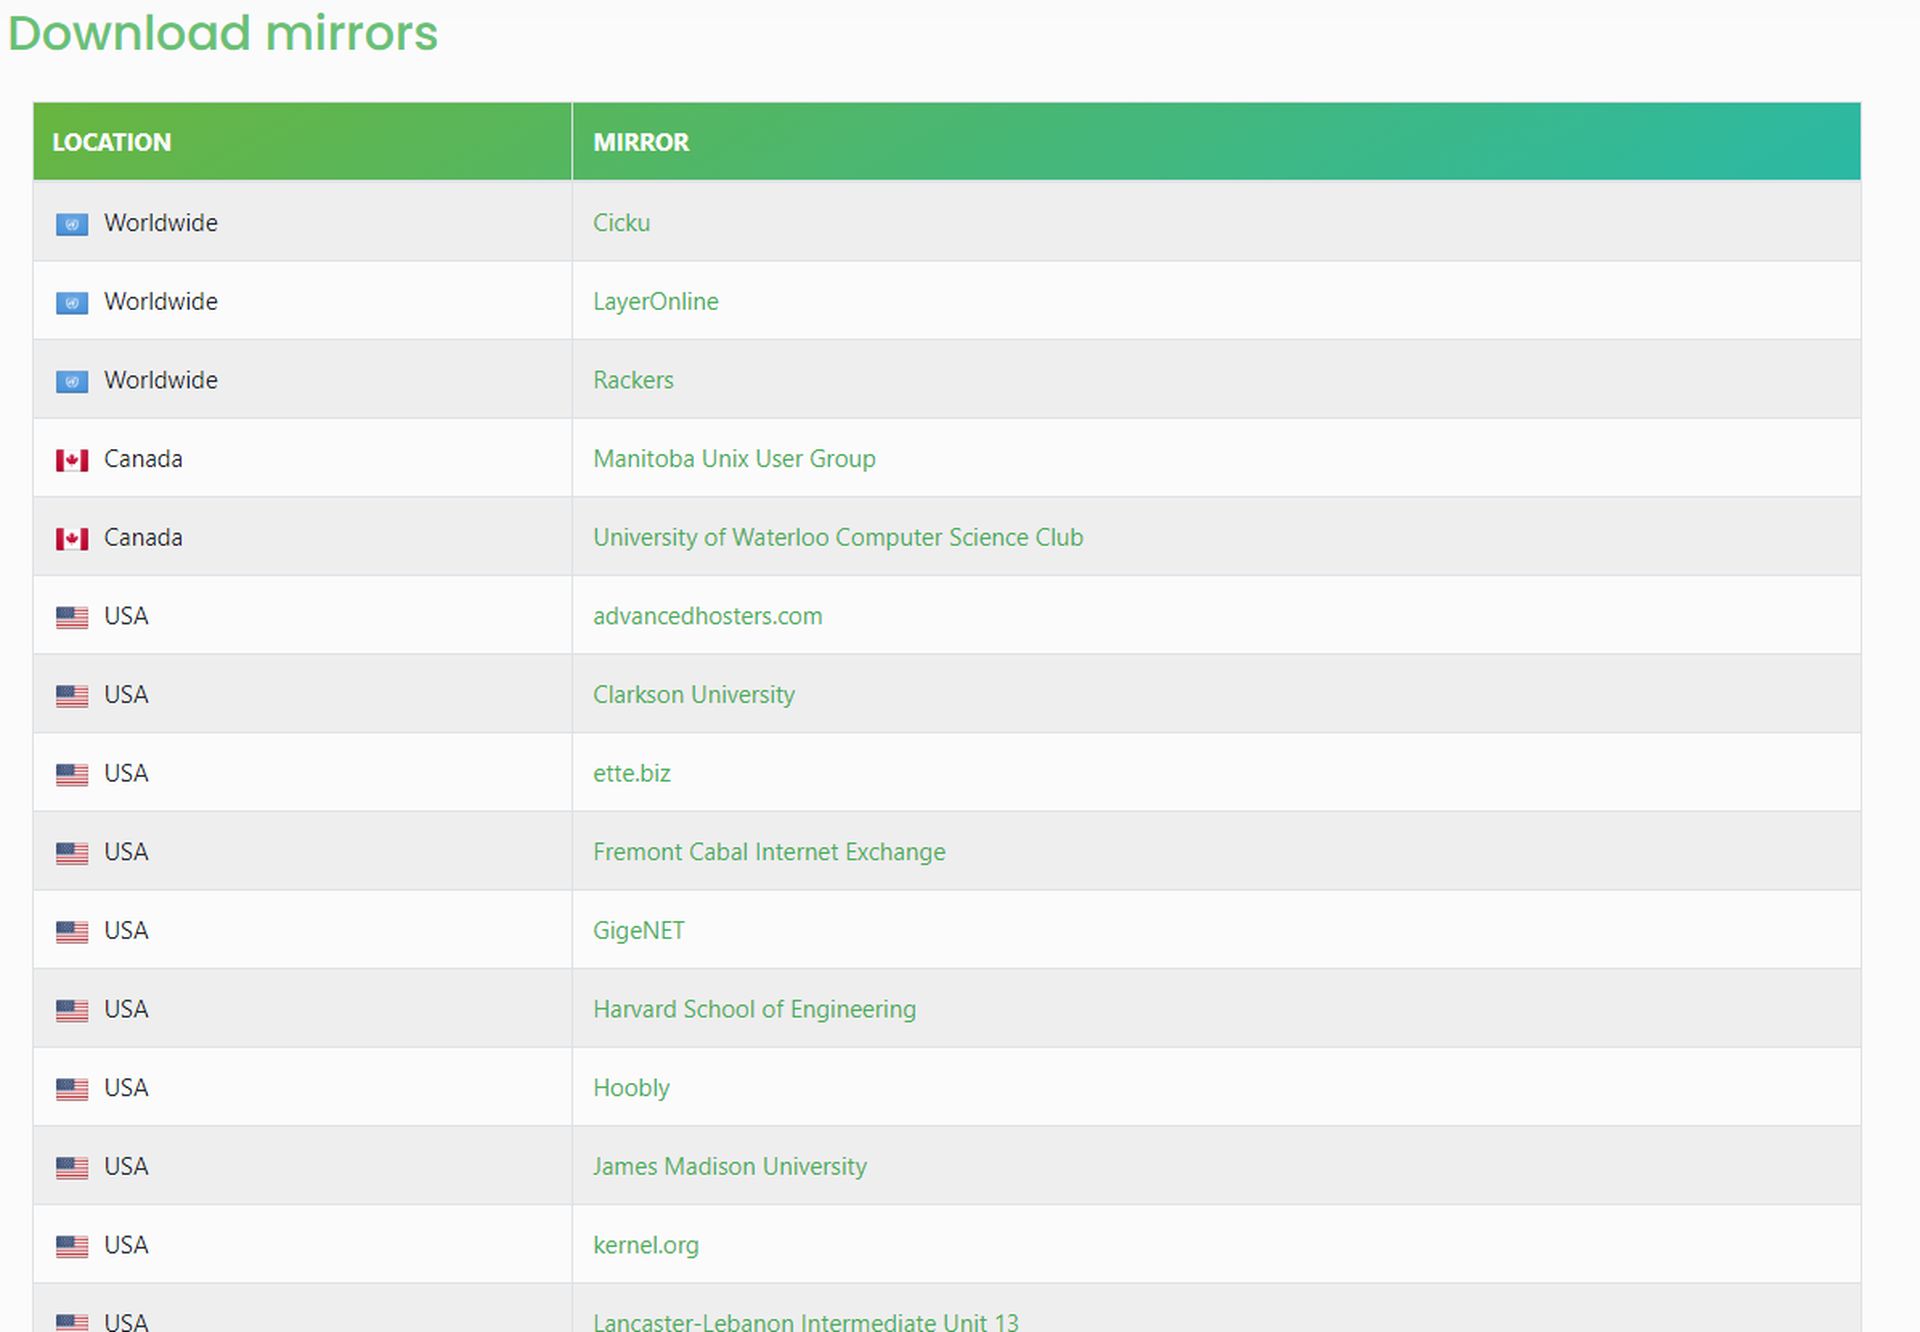Viewport: 1920px width, 1332px height.
Task: Open James Madison University mirror
Action: pyautogui.click(x=729, y=1167)
